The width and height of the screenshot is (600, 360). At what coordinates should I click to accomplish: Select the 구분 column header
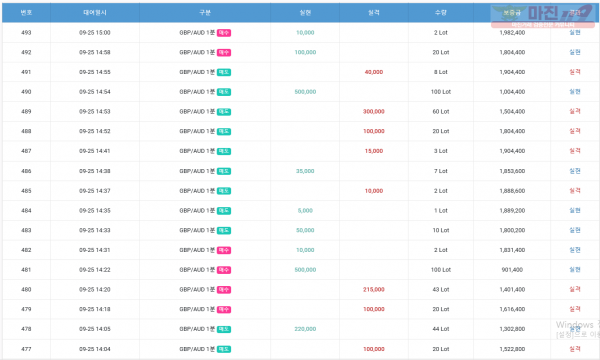(x=205, y=13)
